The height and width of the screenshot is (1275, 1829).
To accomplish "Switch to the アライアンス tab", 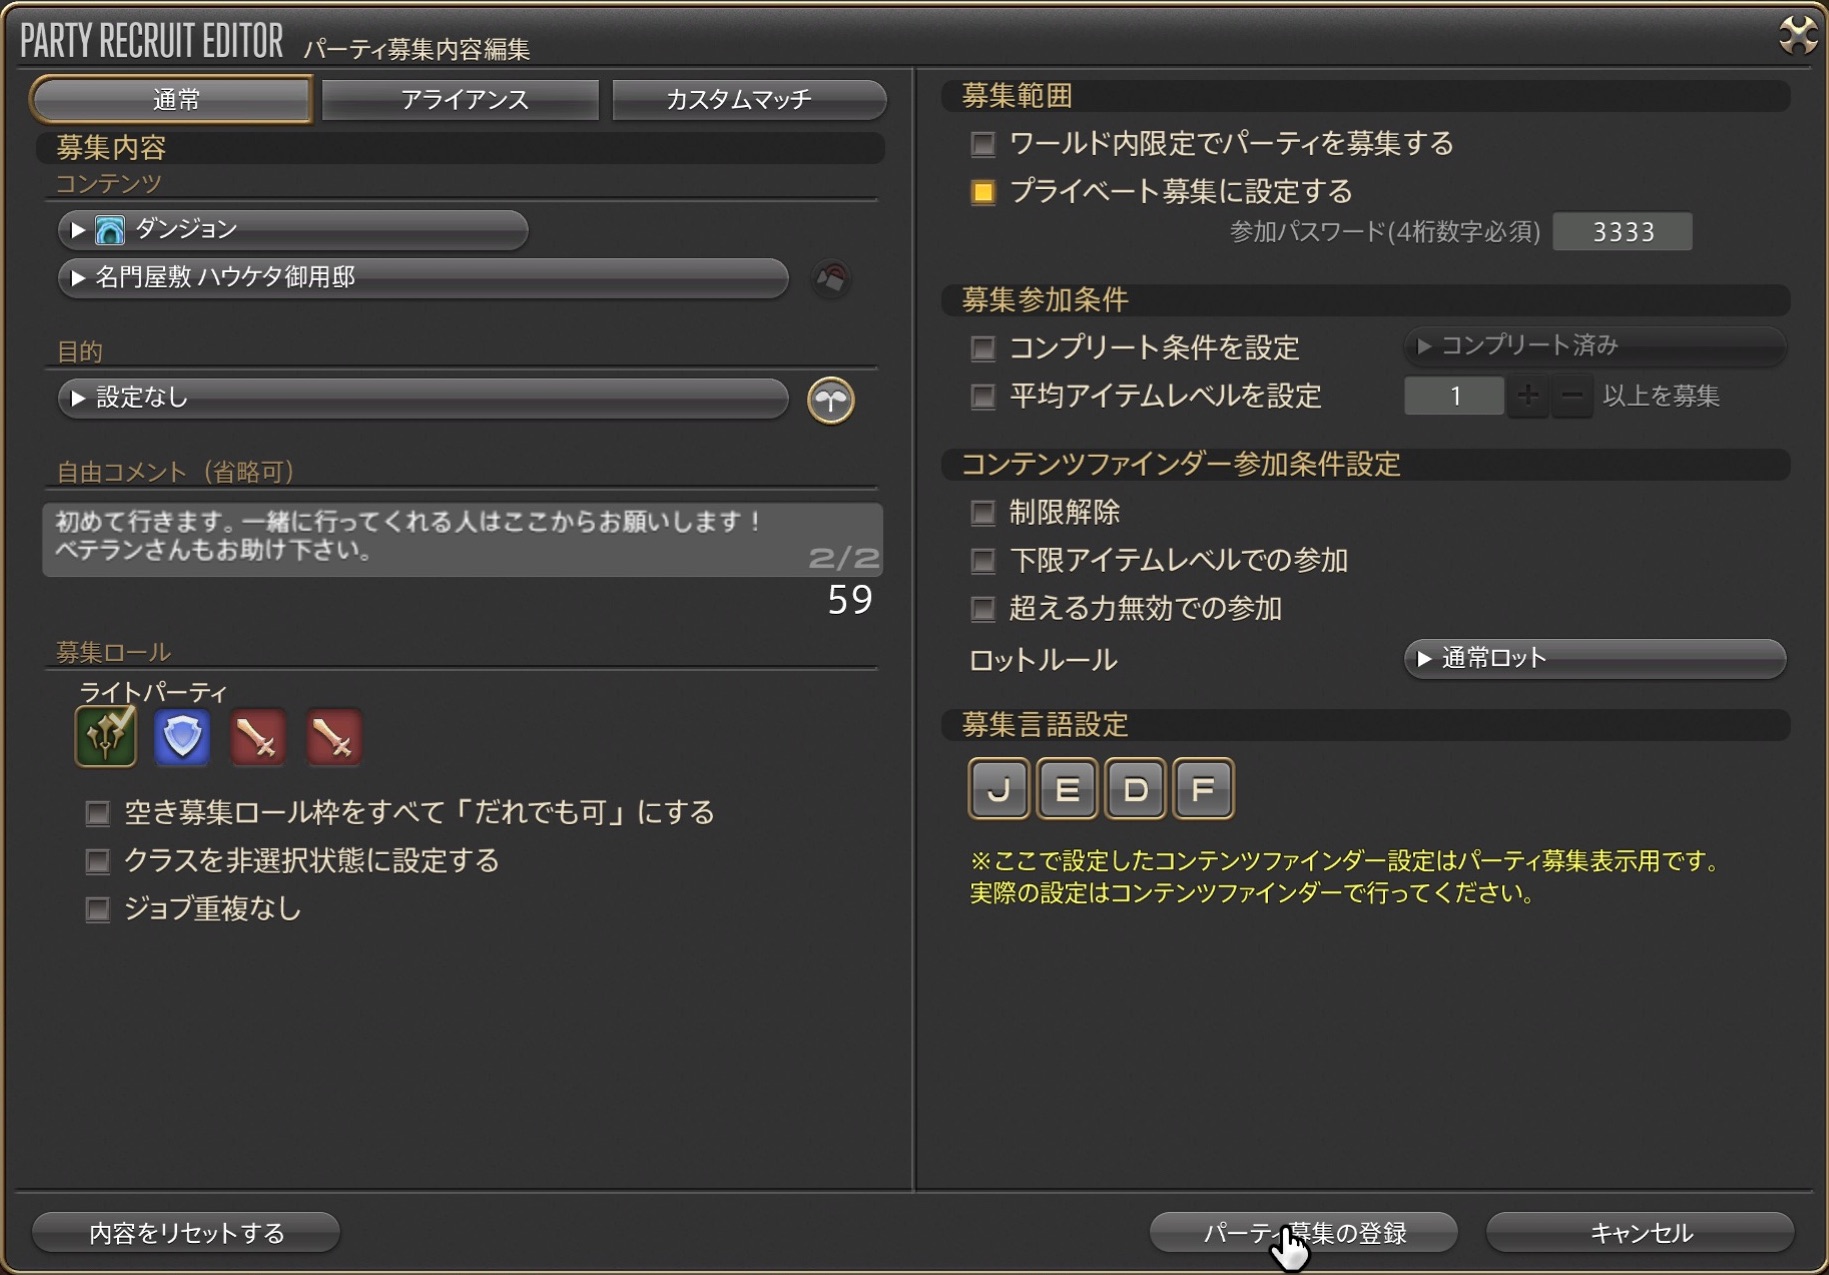I will (464, 100).
